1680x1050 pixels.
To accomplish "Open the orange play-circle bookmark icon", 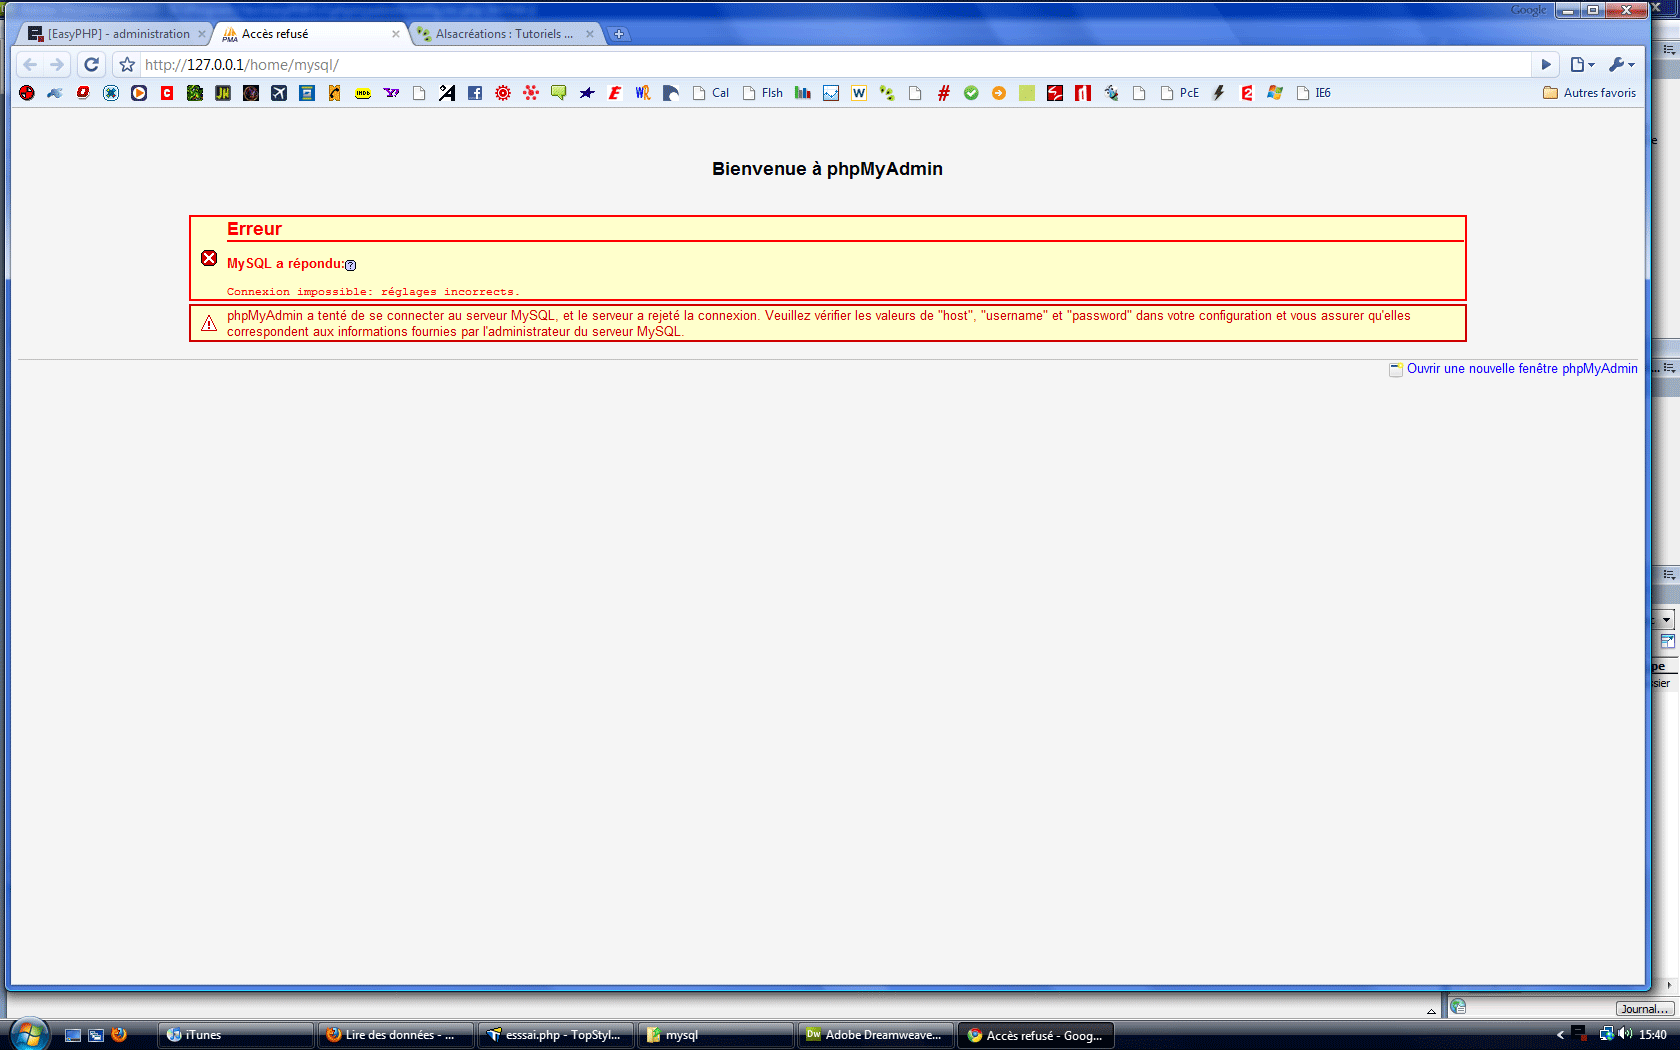I will tap(139, 93).
